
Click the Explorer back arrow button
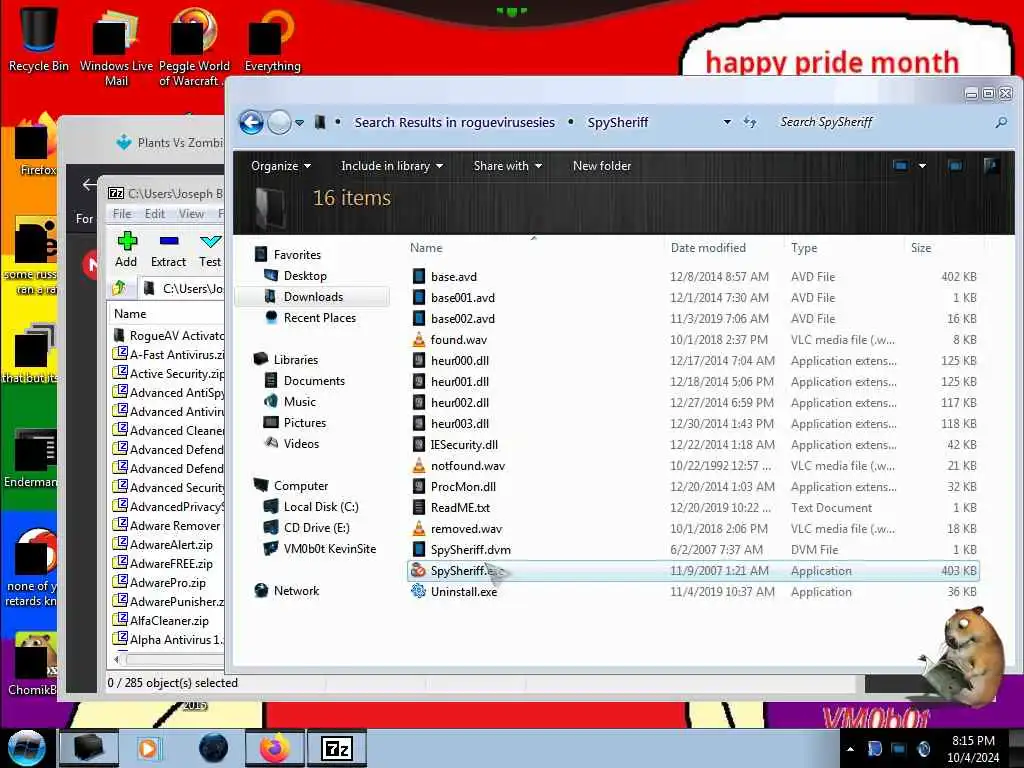[251, 122]
